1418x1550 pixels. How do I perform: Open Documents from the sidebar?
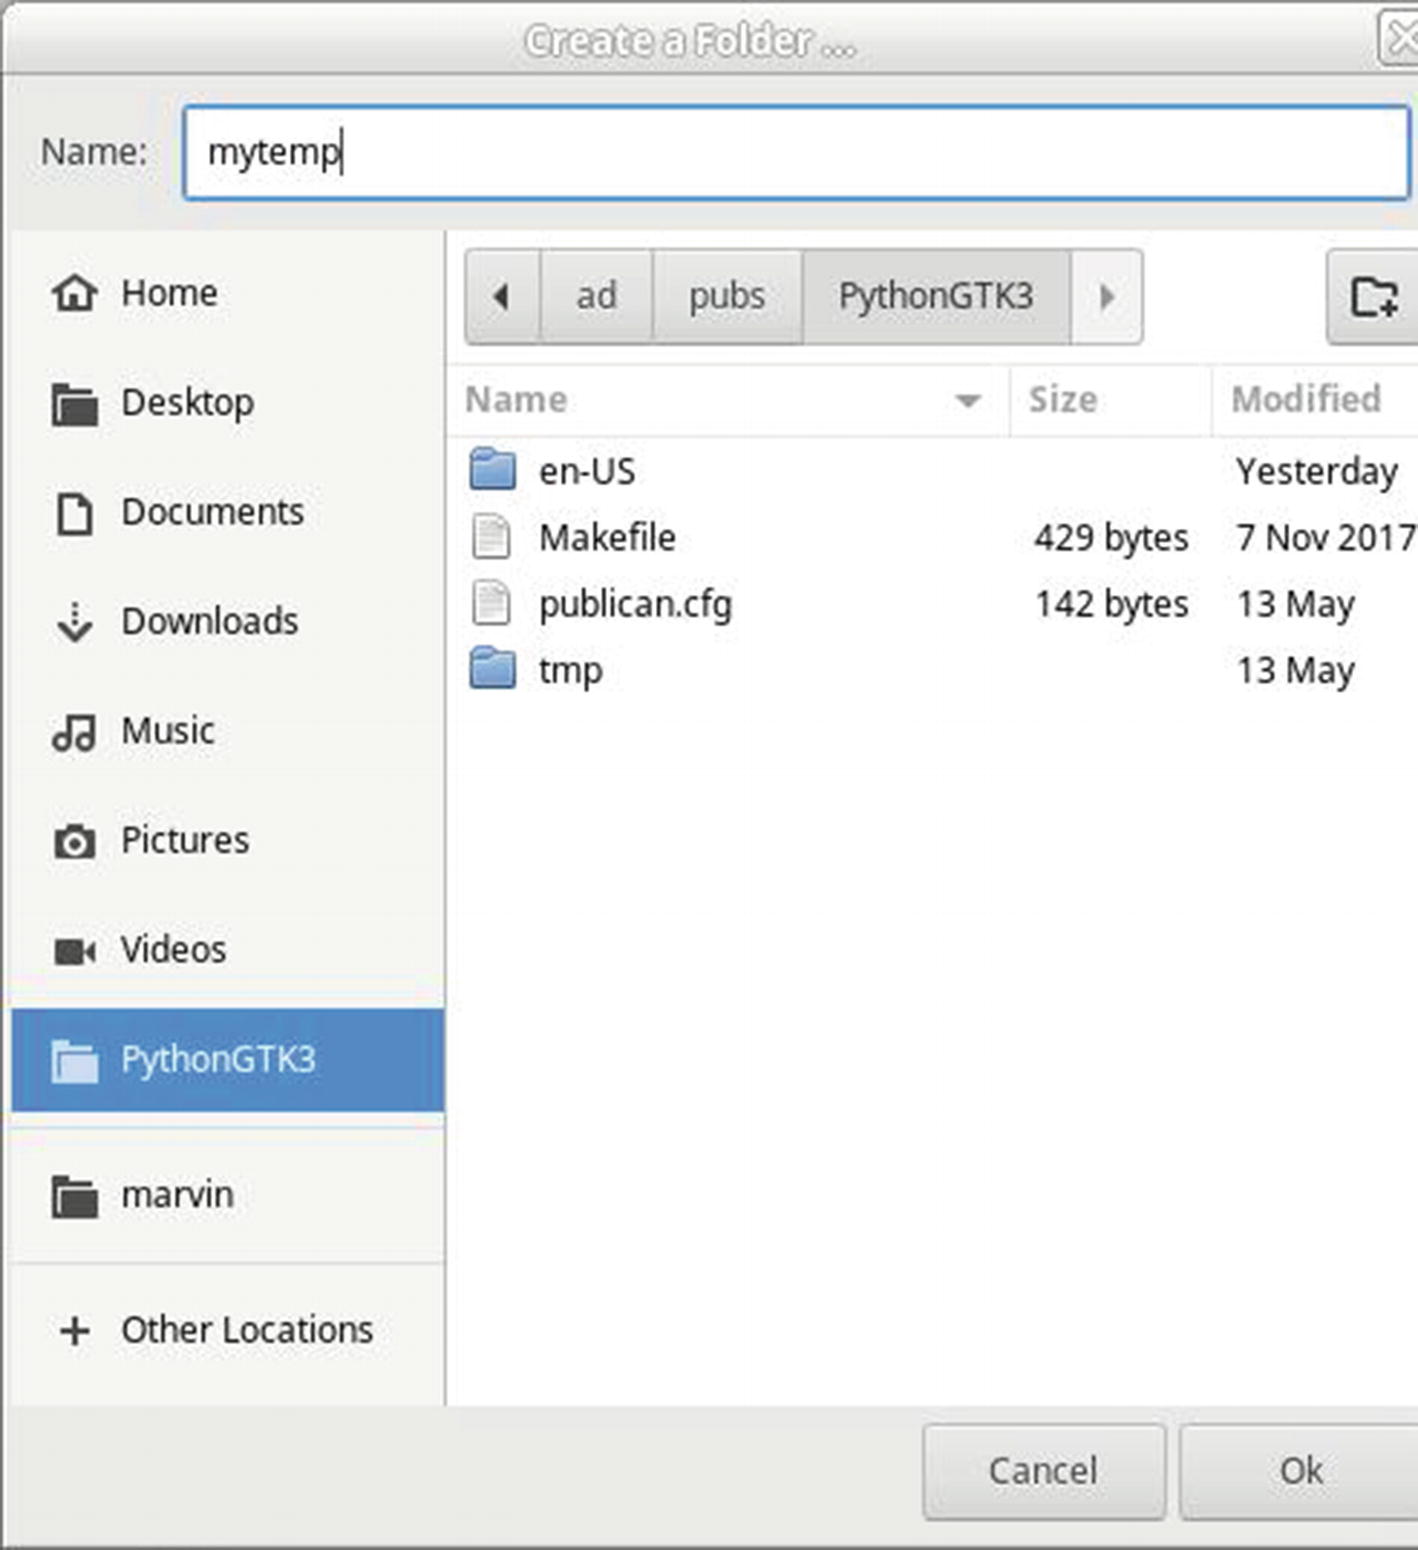tap(211, 512)
